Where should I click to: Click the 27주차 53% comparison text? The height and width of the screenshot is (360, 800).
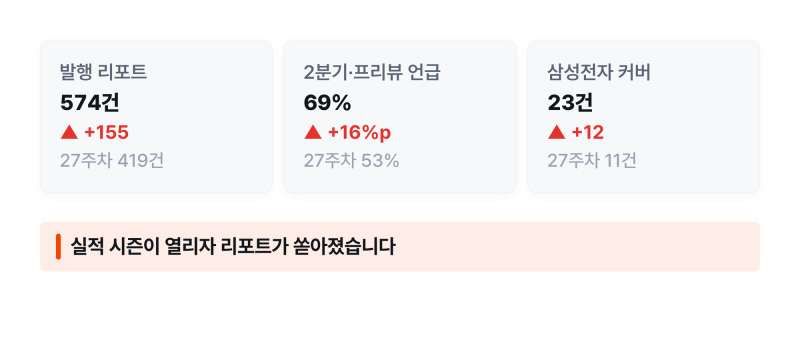tap(352, 161)
